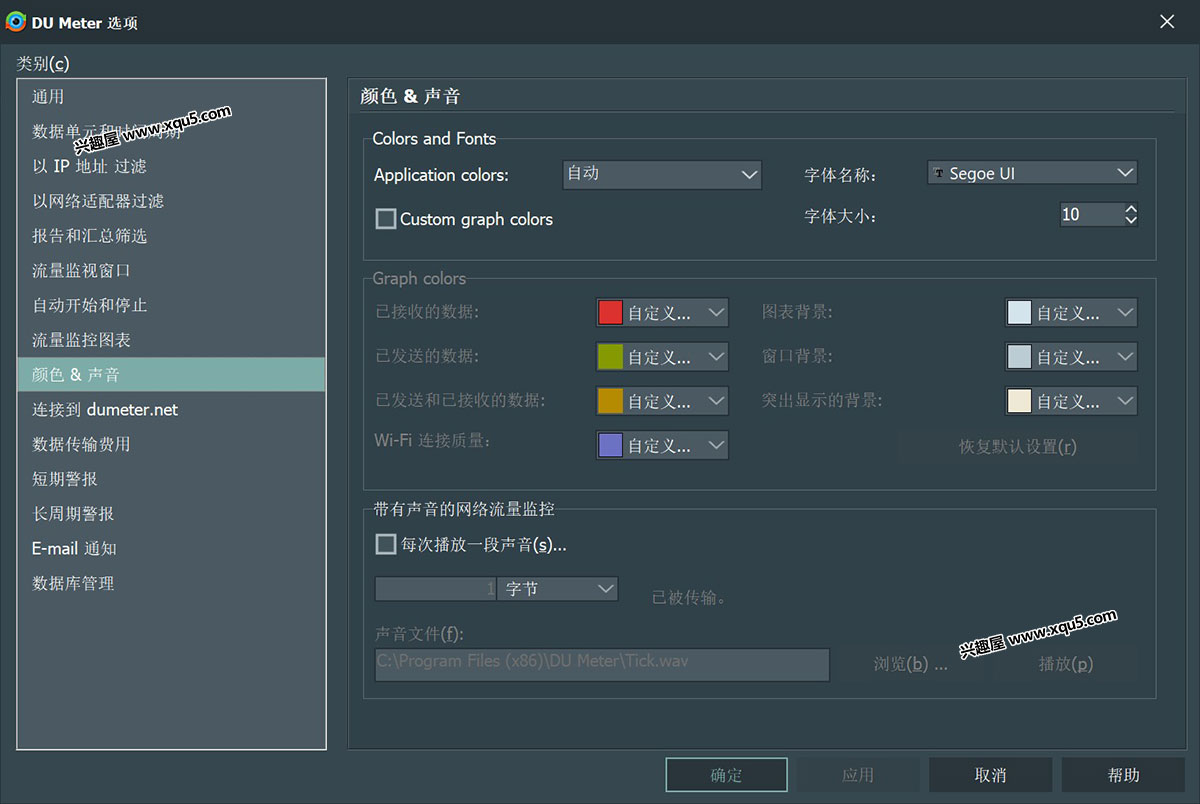
Task: Click the 字体大小 value field
Action: tap(1092, 214)
